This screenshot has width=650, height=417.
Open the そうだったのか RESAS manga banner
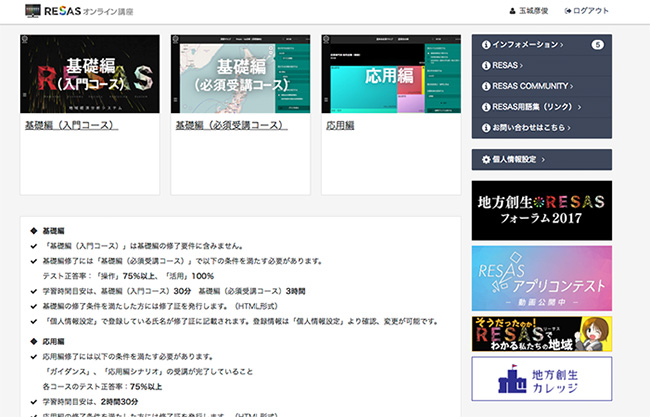coord(542,334)
